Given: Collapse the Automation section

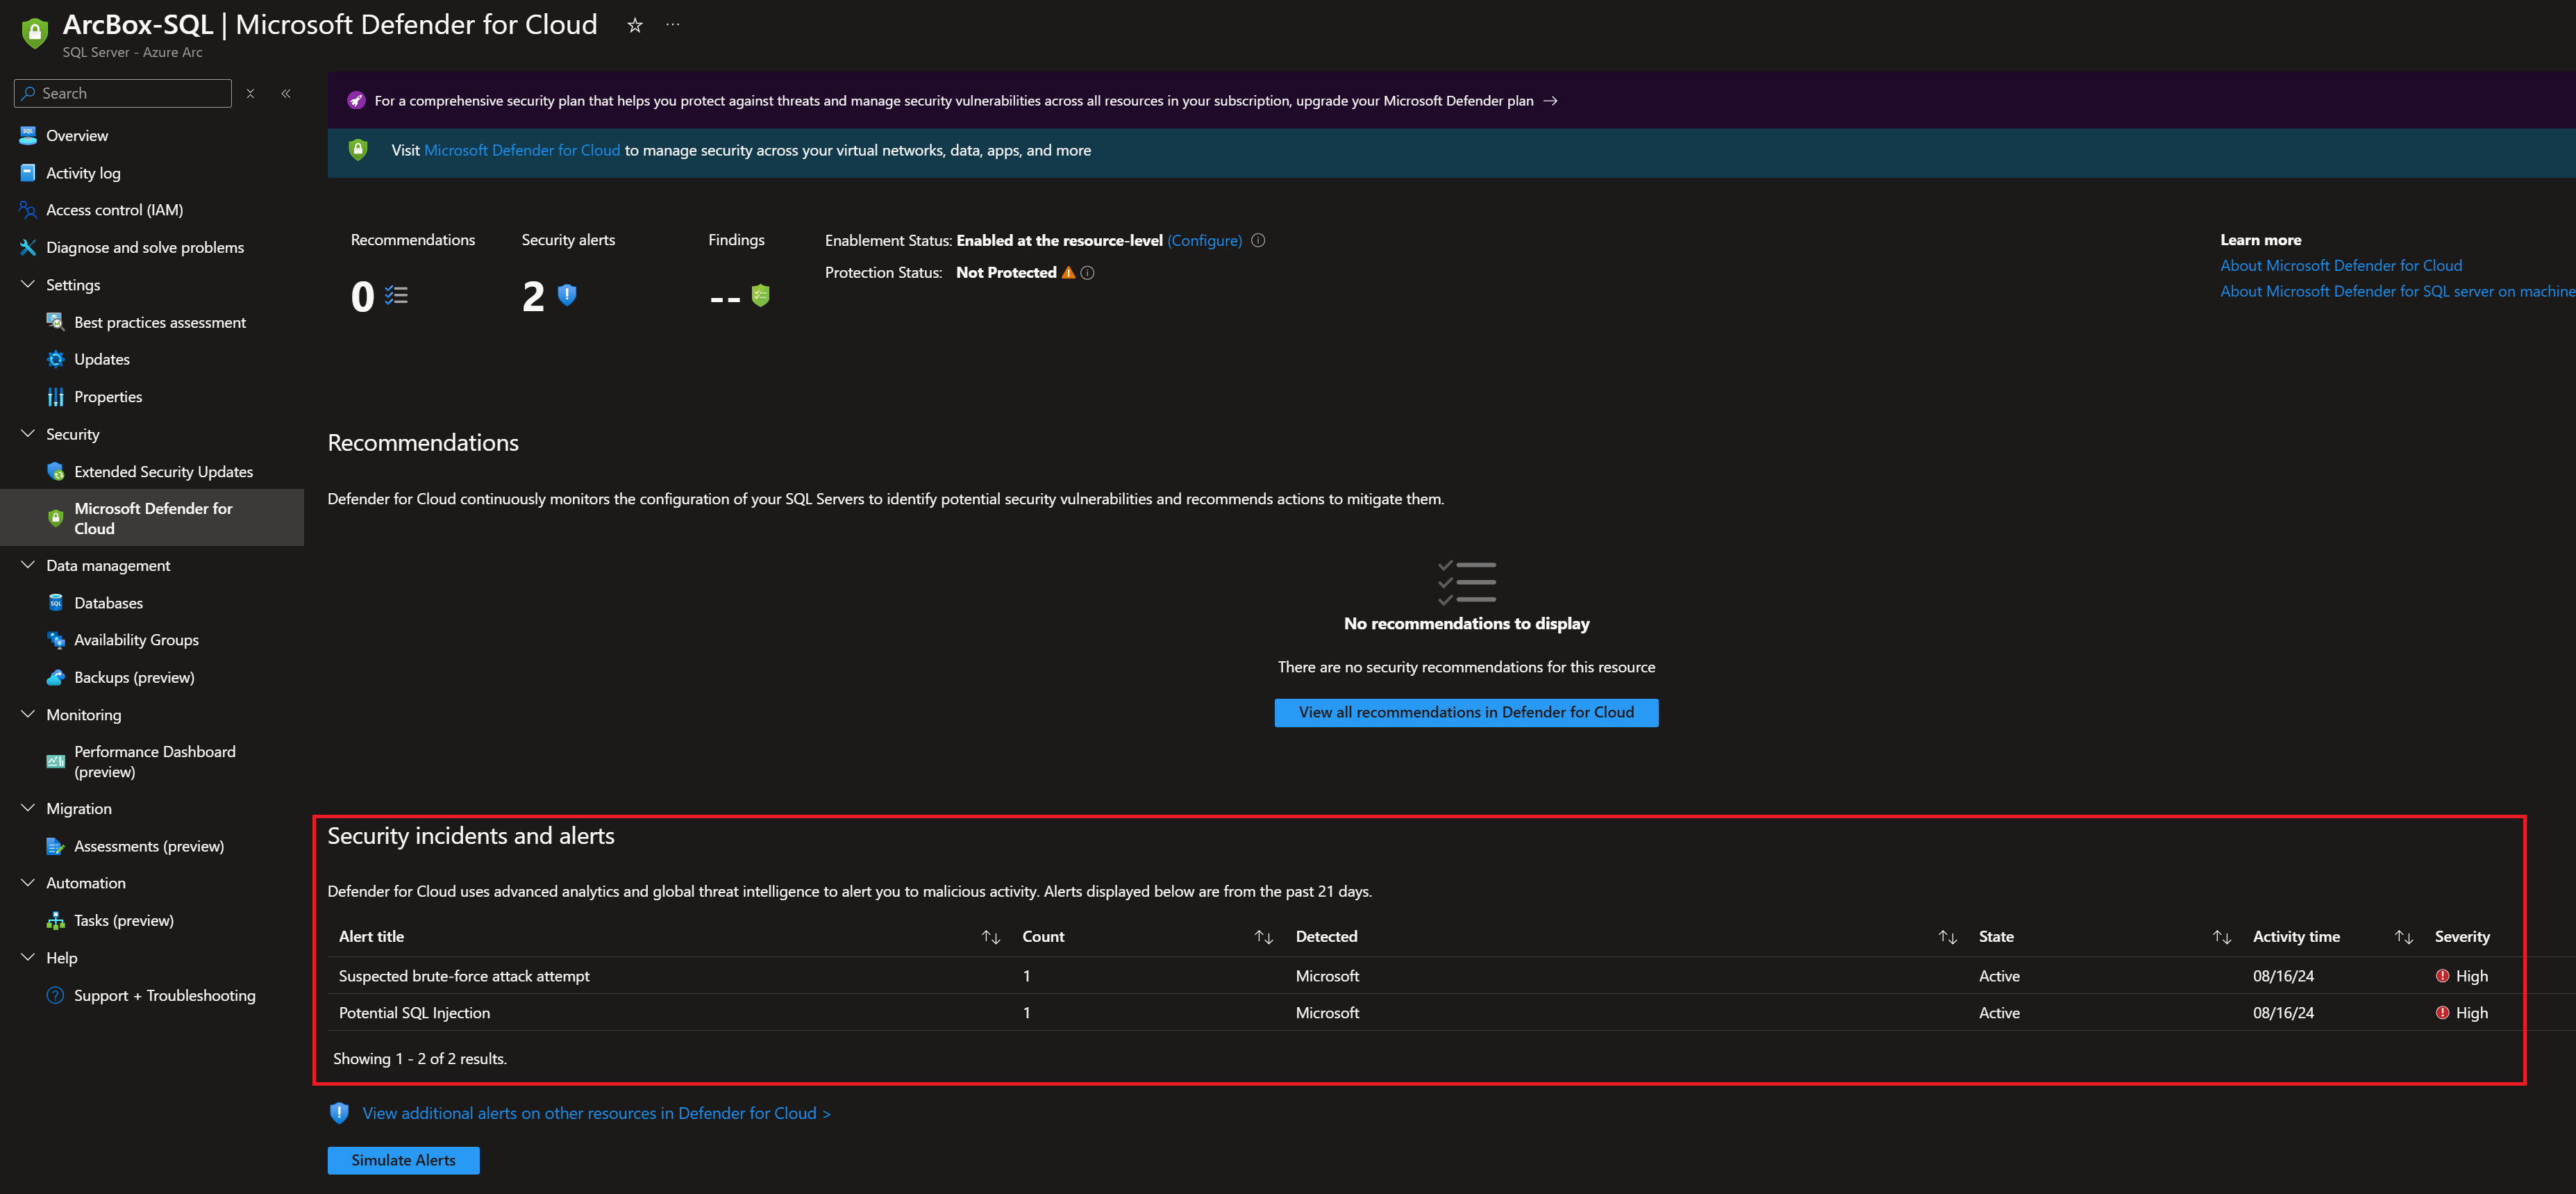Looking at the screenshot, I should (28, 883).
